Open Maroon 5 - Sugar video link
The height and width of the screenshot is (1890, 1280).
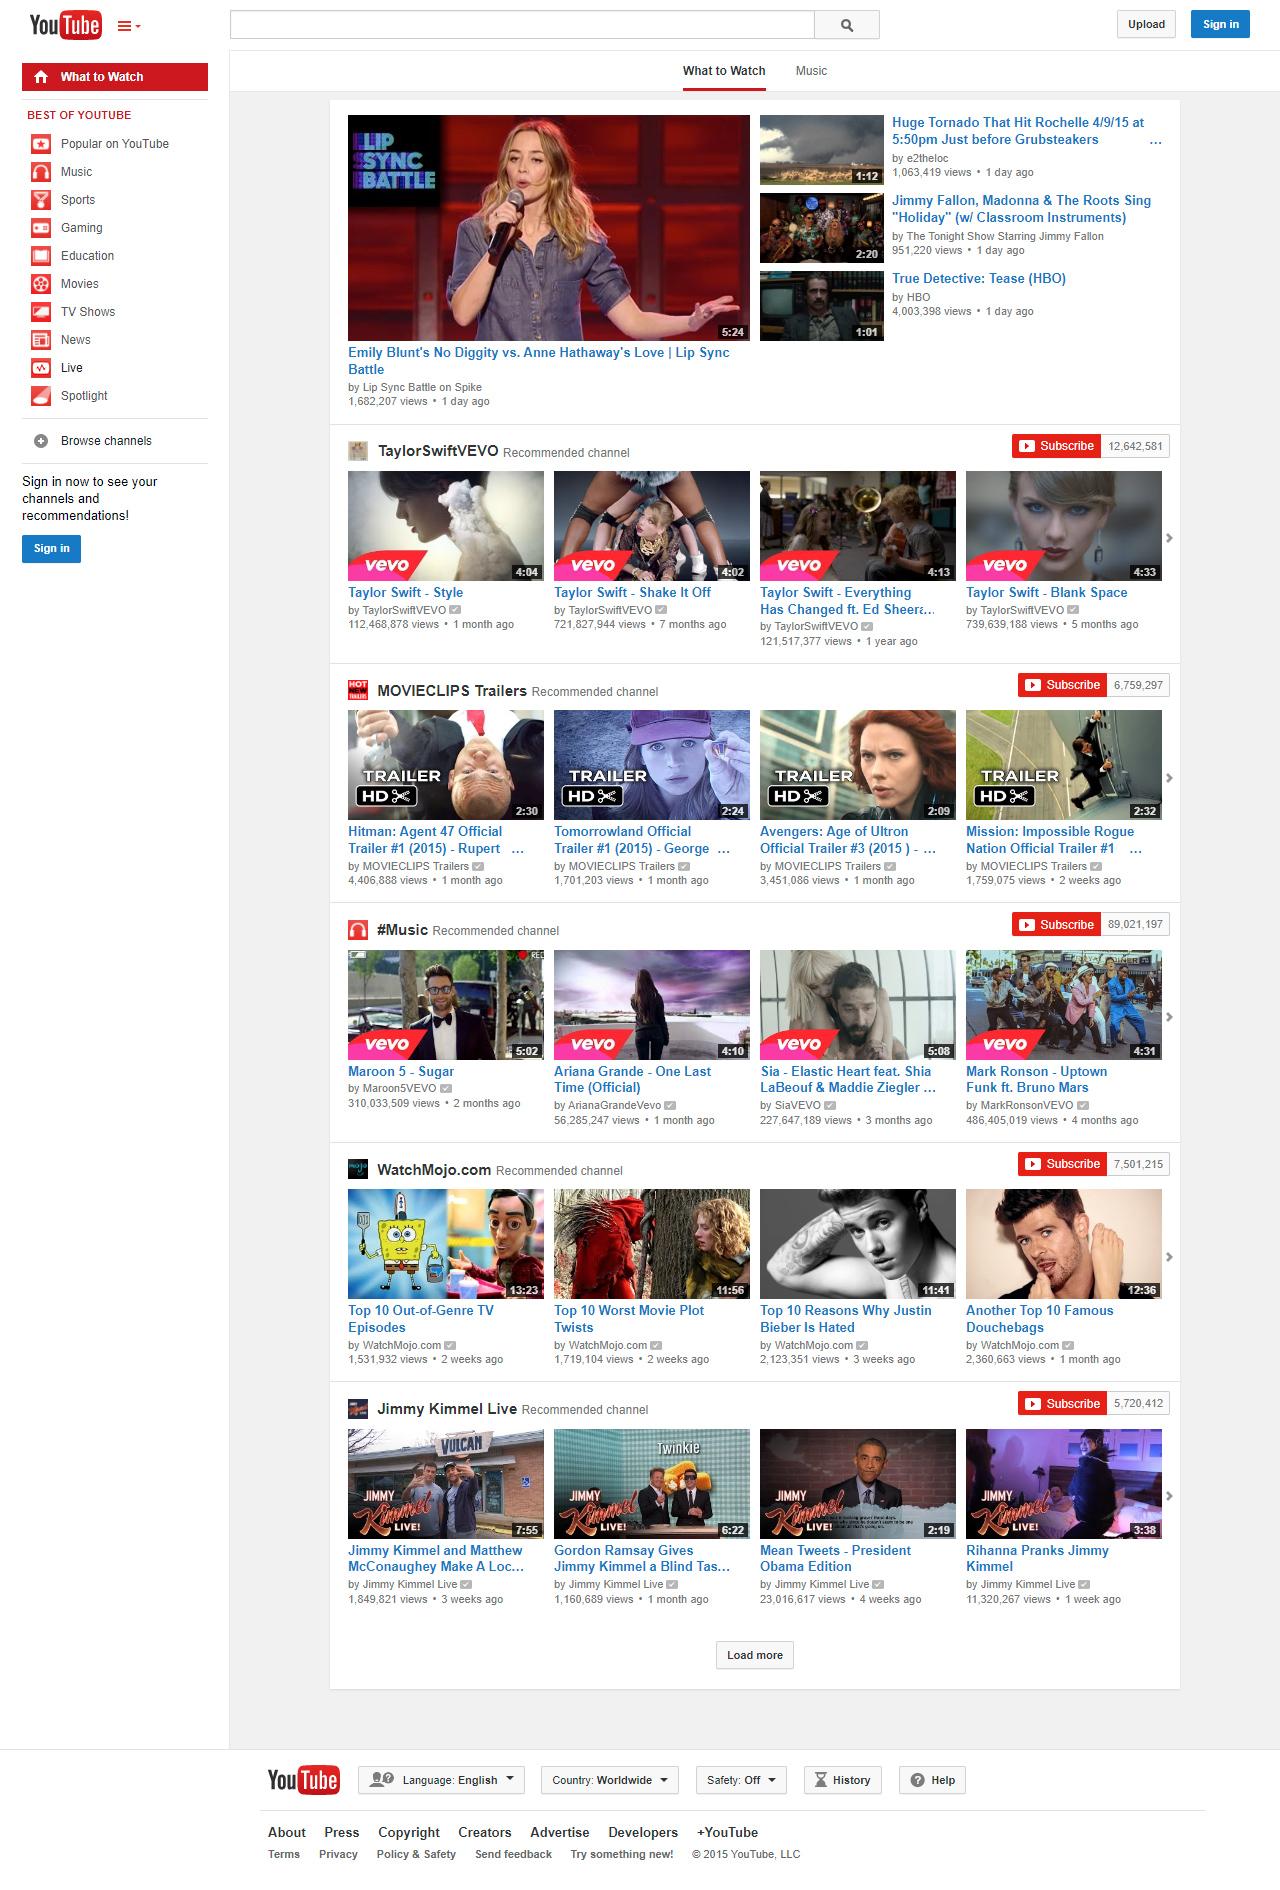tap(401, 1071)
